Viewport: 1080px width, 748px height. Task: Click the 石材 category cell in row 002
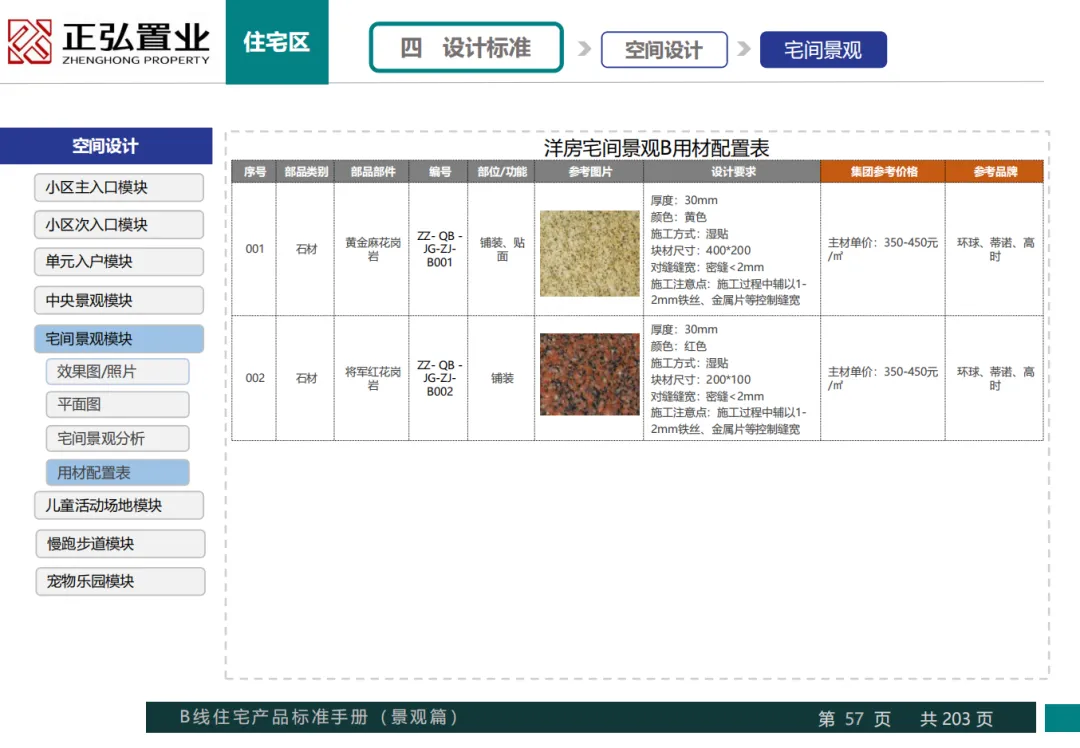tap(306, 377)
